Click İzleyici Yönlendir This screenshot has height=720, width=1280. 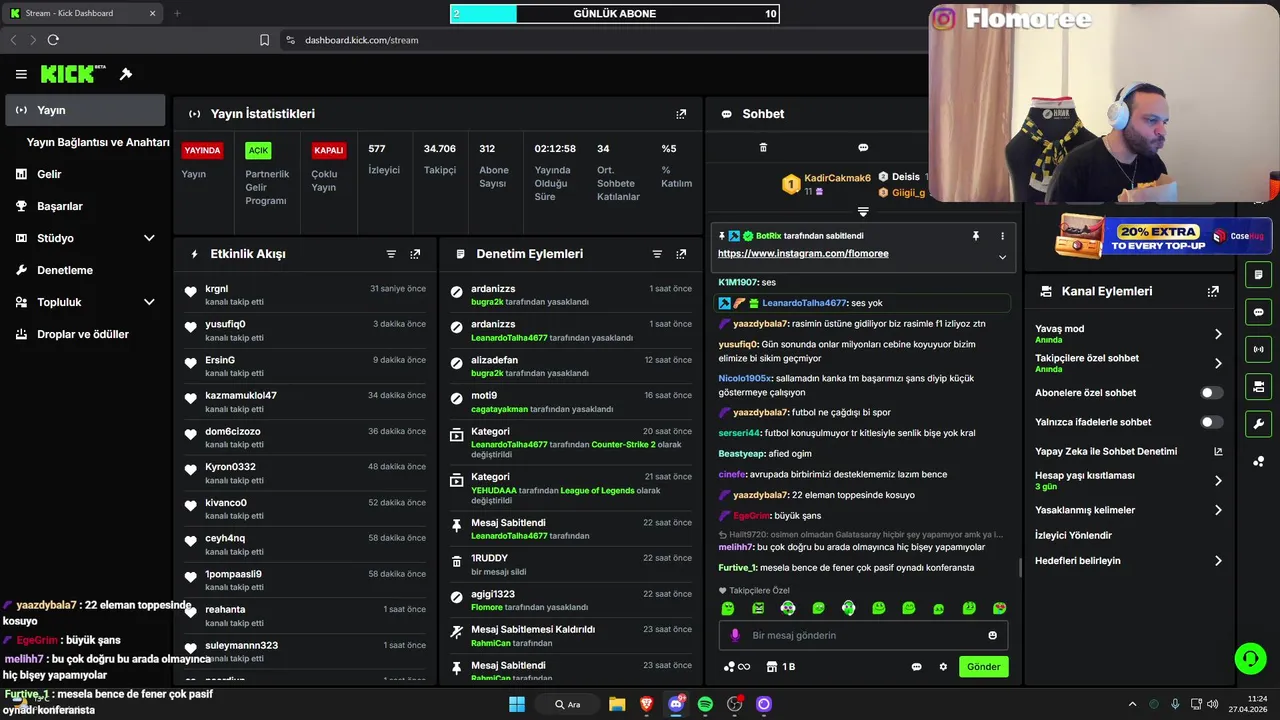pyautogui.click(x=1073, y=536)
